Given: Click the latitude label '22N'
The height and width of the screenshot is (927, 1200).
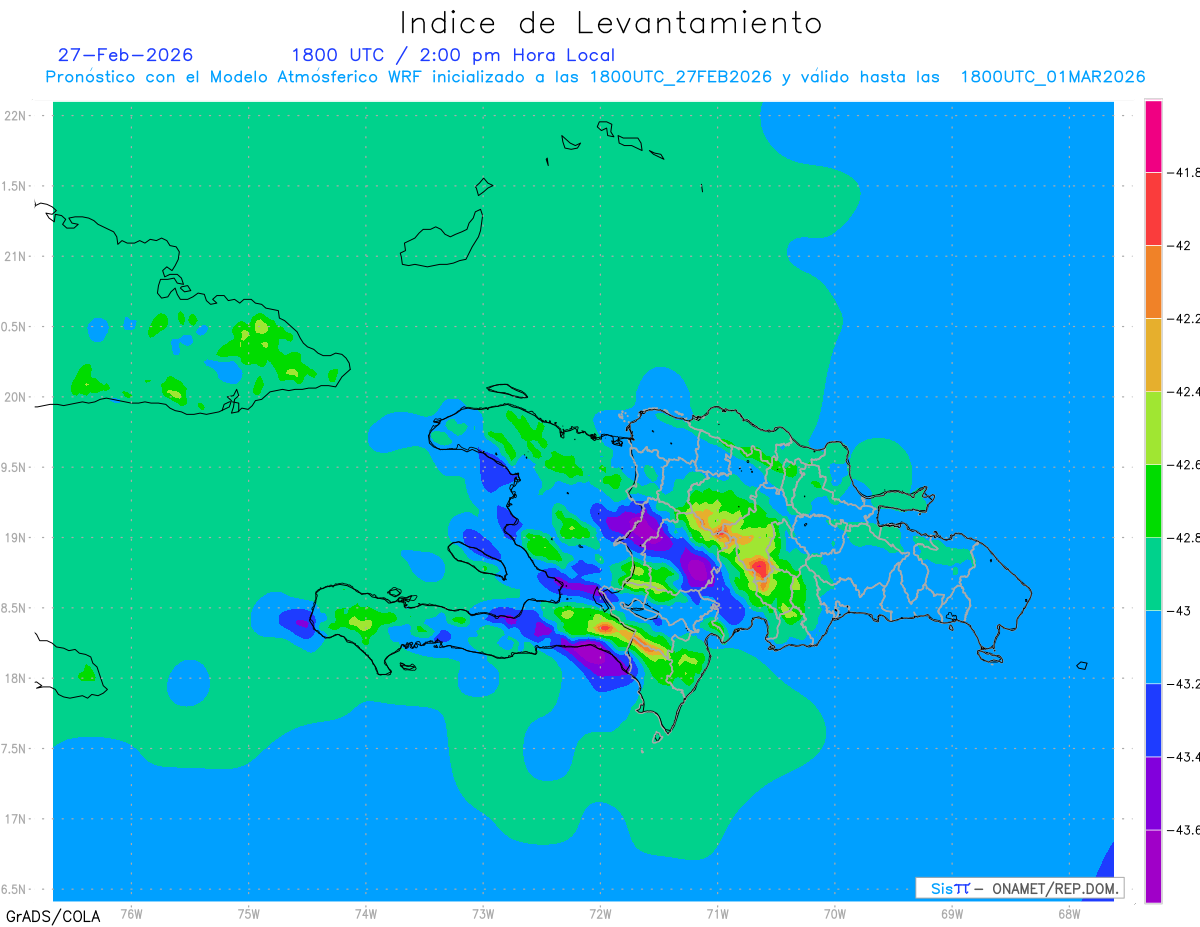Looking at the screenshot, I should point(16,115).
